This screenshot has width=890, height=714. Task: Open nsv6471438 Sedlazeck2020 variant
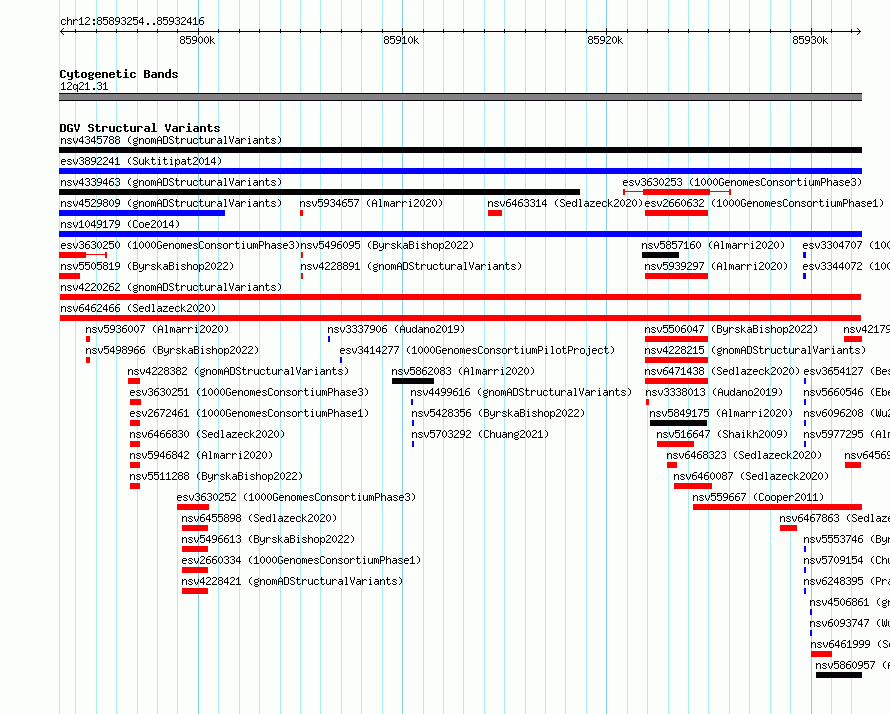pyautogui.click(x=722, y=371)
